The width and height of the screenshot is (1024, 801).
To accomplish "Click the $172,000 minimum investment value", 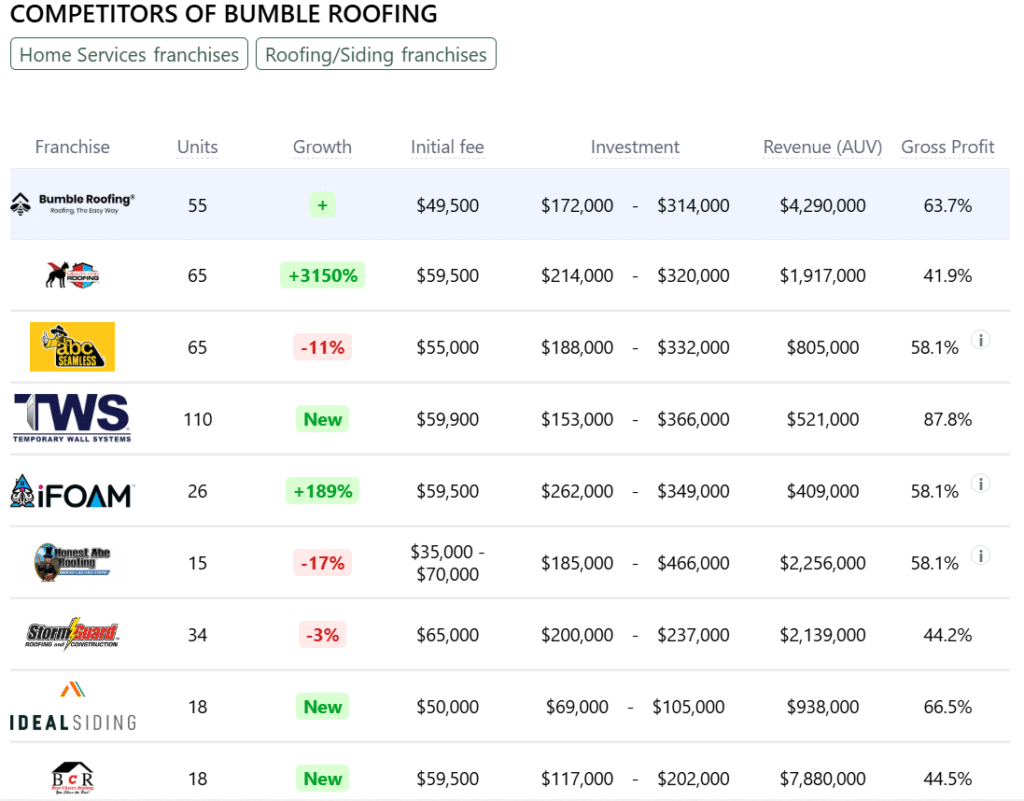I will click(x=577, y=206).
